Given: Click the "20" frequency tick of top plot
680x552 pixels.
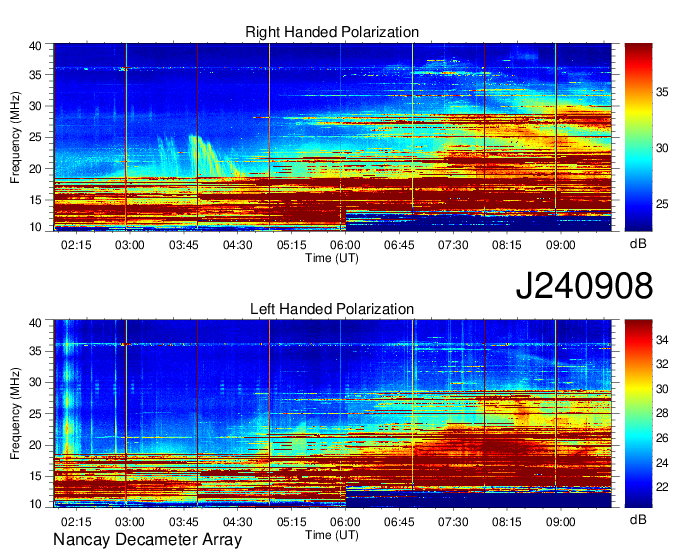Looking at the screenshot, I should tap(35, 169).
